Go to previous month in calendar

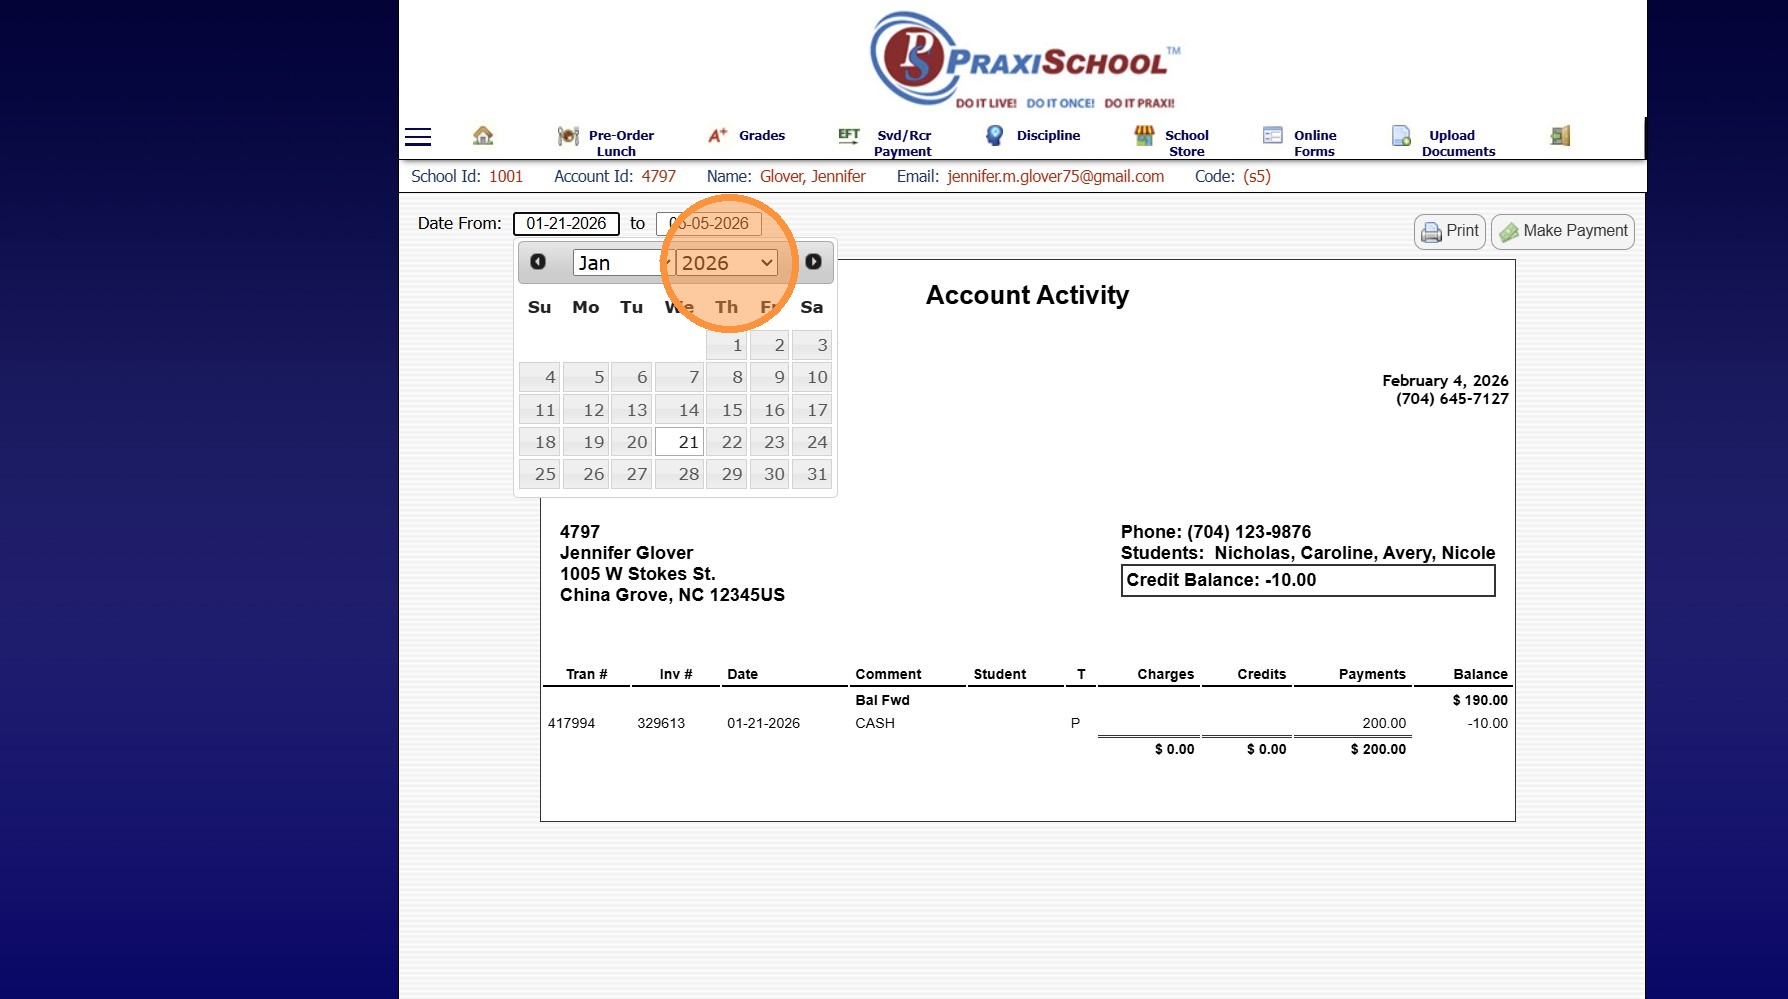click(538, 262)
